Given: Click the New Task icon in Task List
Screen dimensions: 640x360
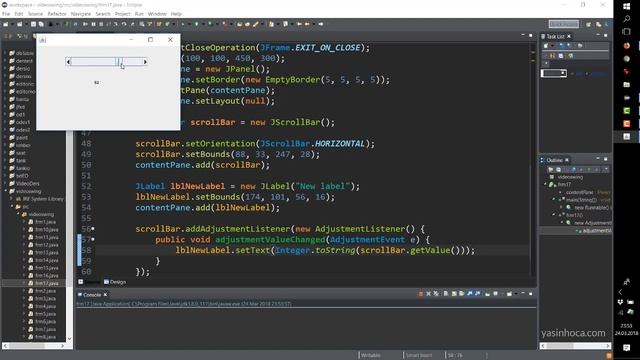Looking at the screenshot, I should click(x=546, y=45).
